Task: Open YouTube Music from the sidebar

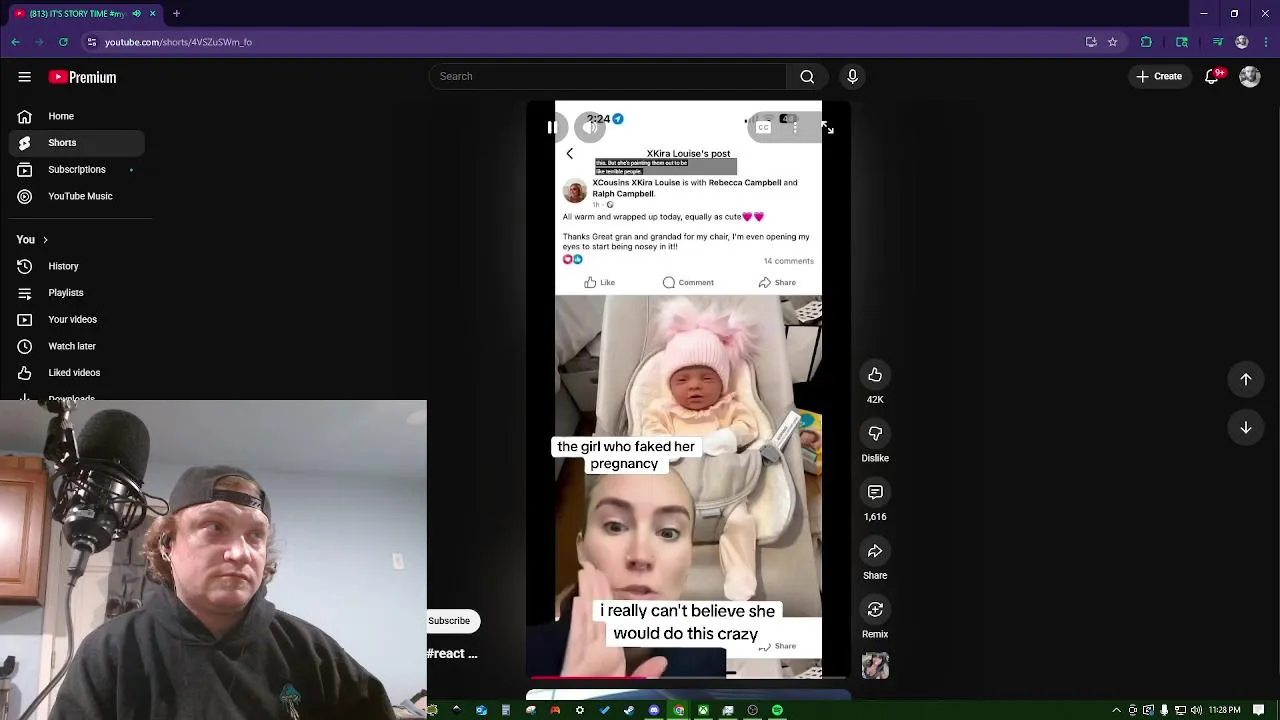Action: click(x=77, y=196)
